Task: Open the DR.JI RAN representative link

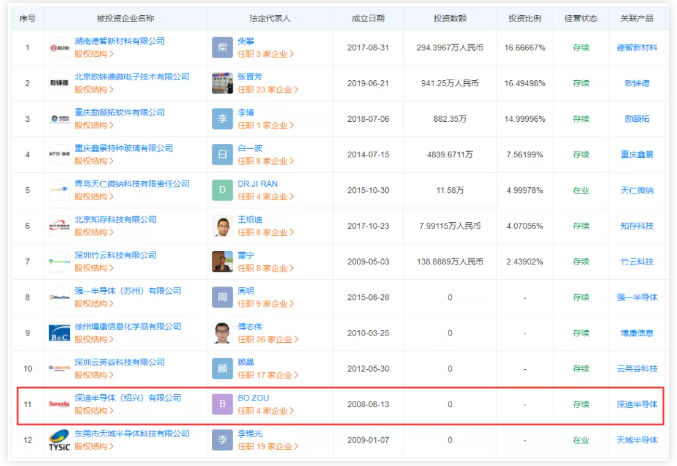Action: (258, 184)
